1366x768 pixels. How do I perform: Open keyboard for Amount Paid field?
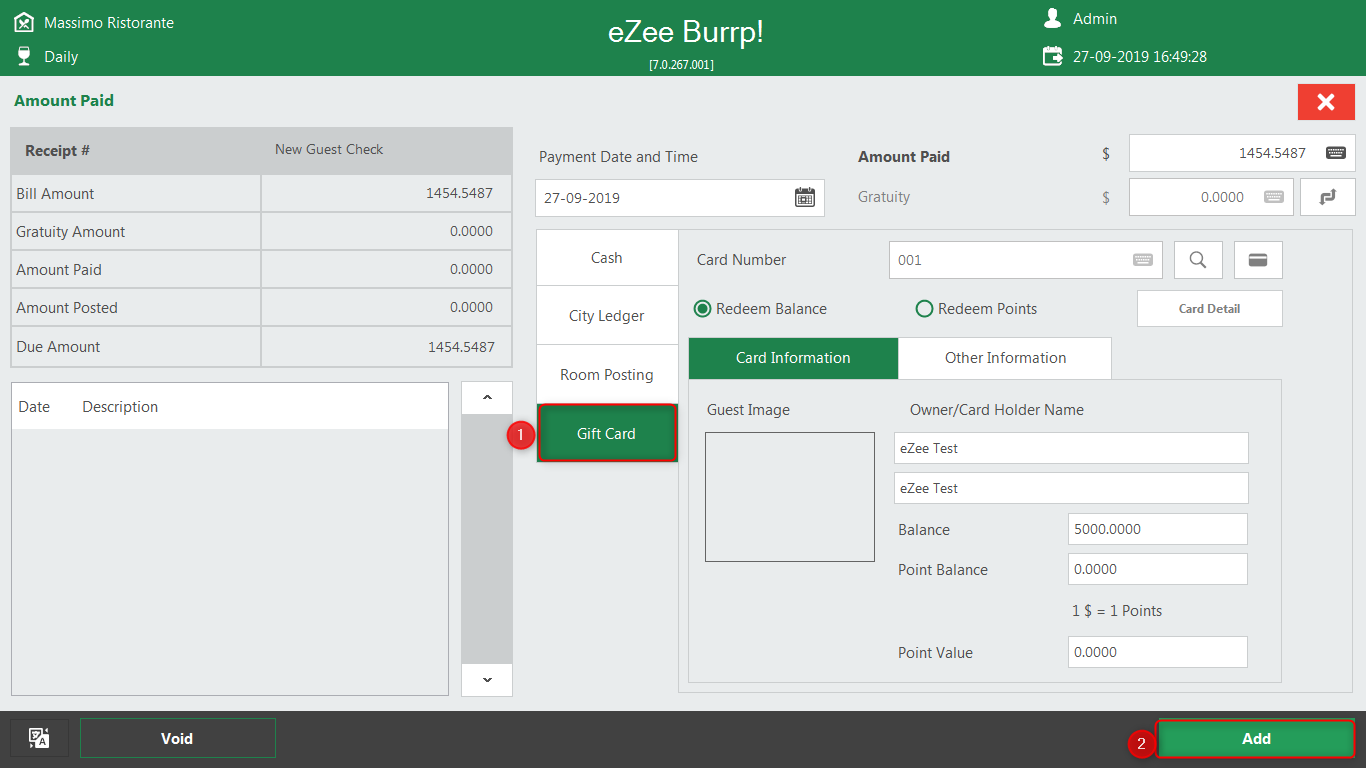(1335, 153)
